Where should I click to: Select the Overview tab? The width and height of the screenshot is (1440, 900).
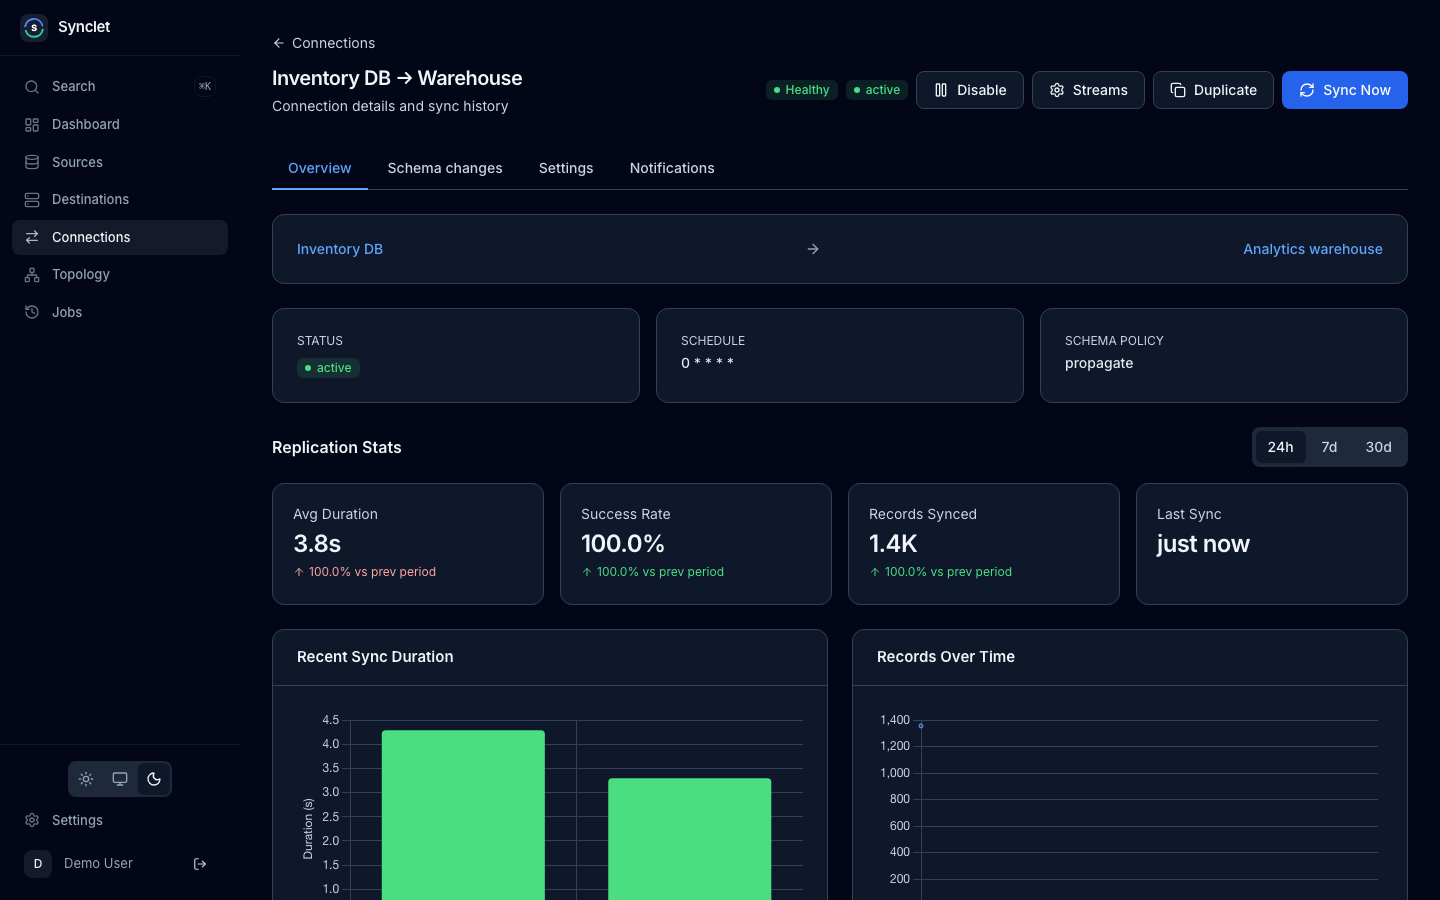pos(320,168)
